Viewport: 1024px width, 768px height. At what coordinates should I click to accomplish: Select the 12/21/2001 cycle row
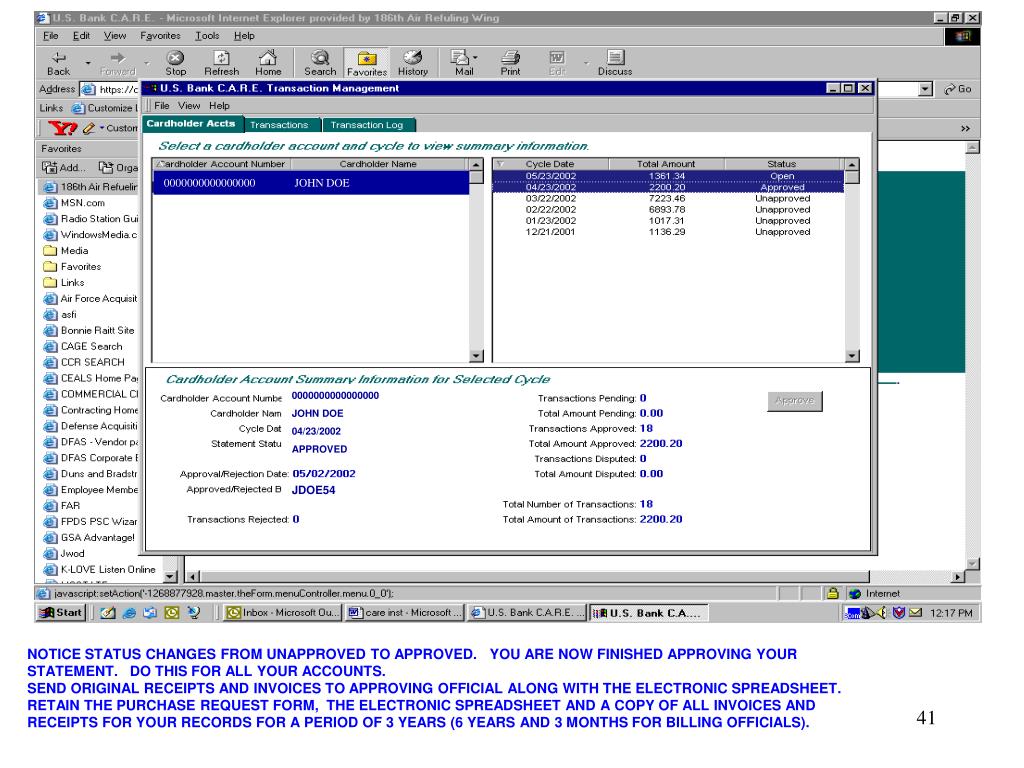668,231
